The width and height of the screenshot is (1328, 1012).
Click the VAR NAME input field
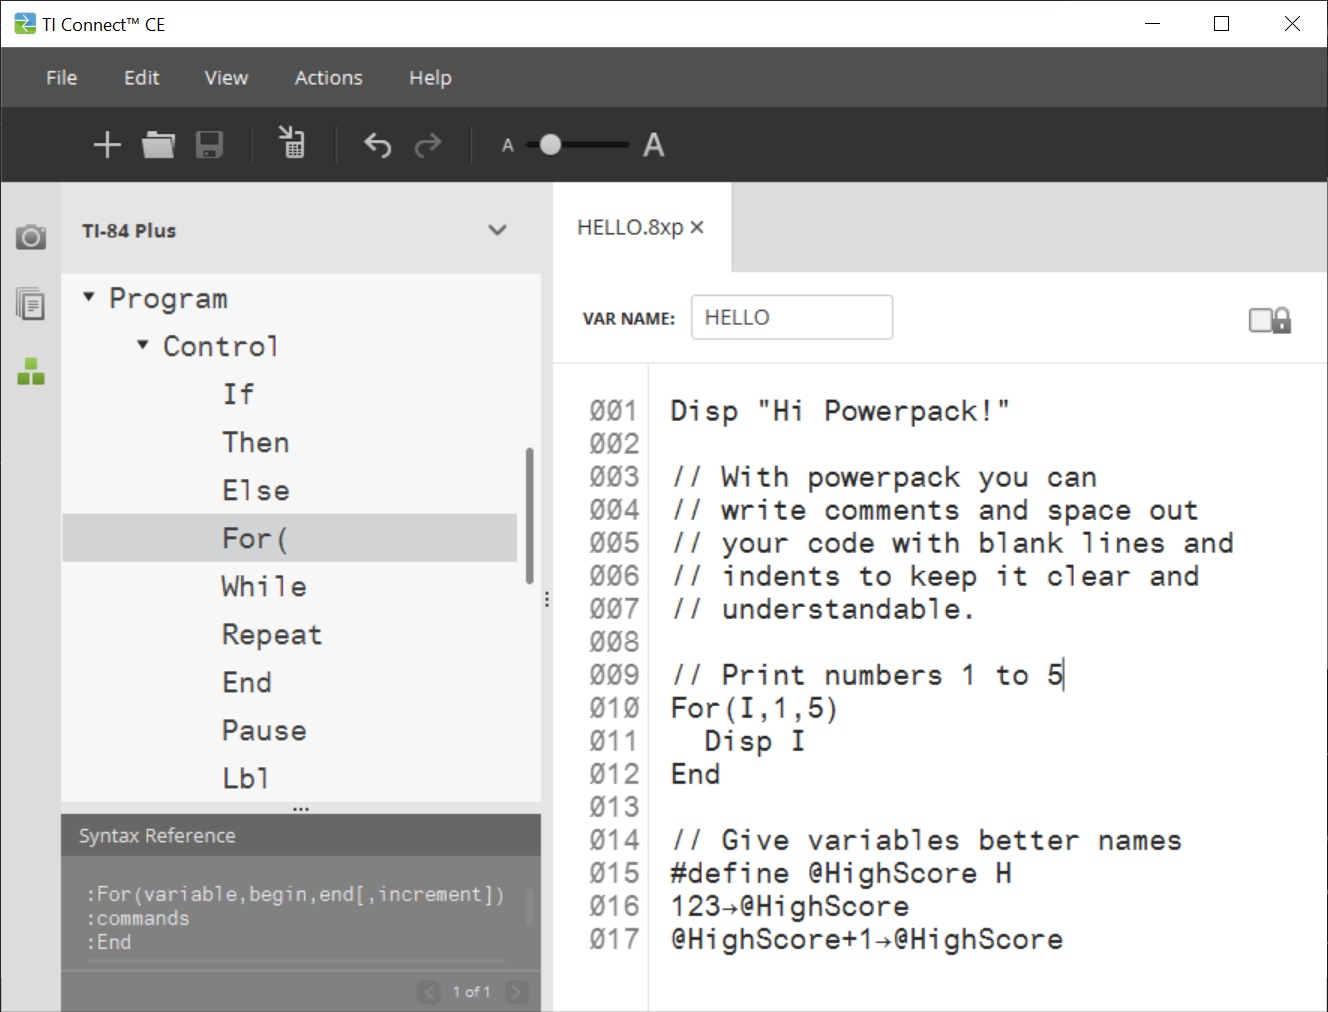(x=791, y=318)
